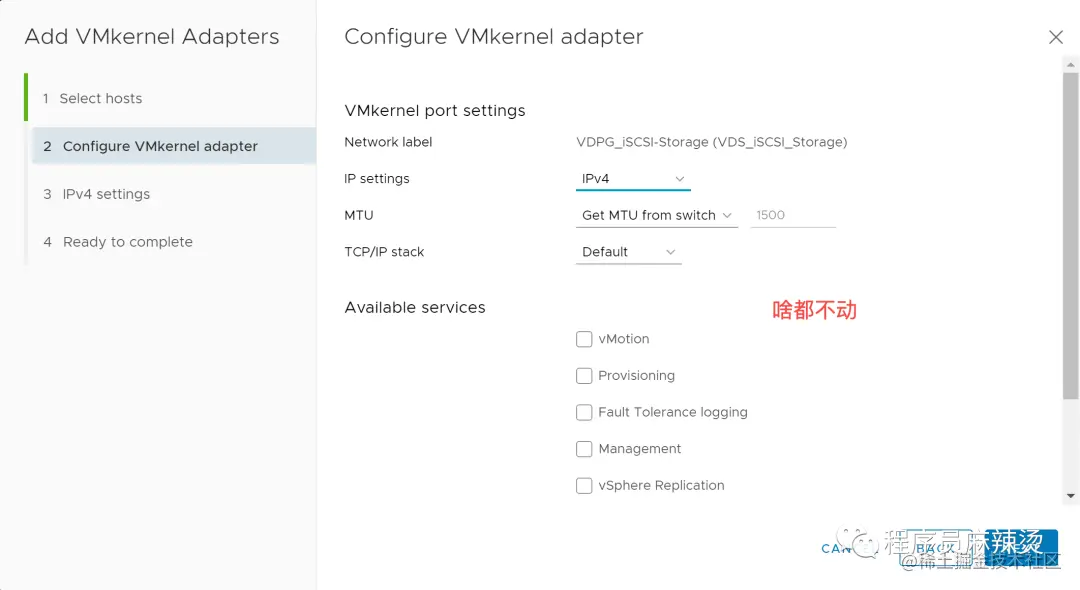Expand the TCP/IP stack Default dropdown

pos(628,252)
